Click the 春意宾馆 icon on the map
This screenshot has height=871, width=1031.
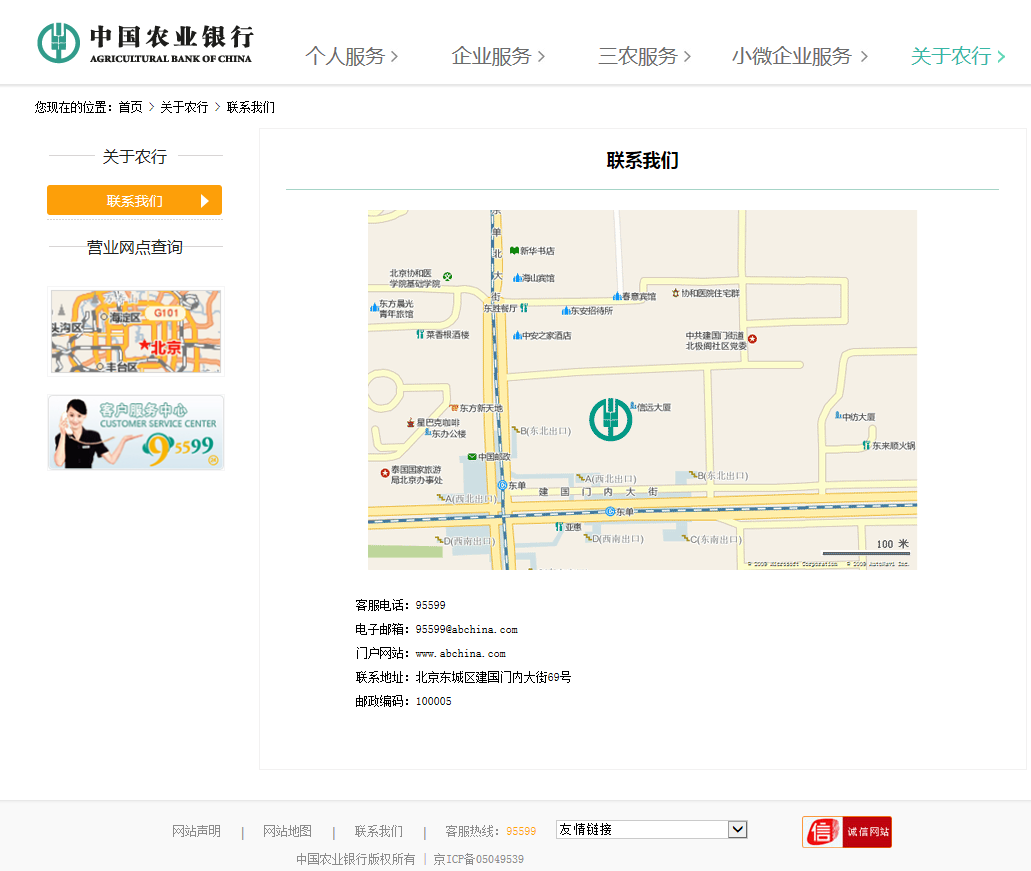617,296
